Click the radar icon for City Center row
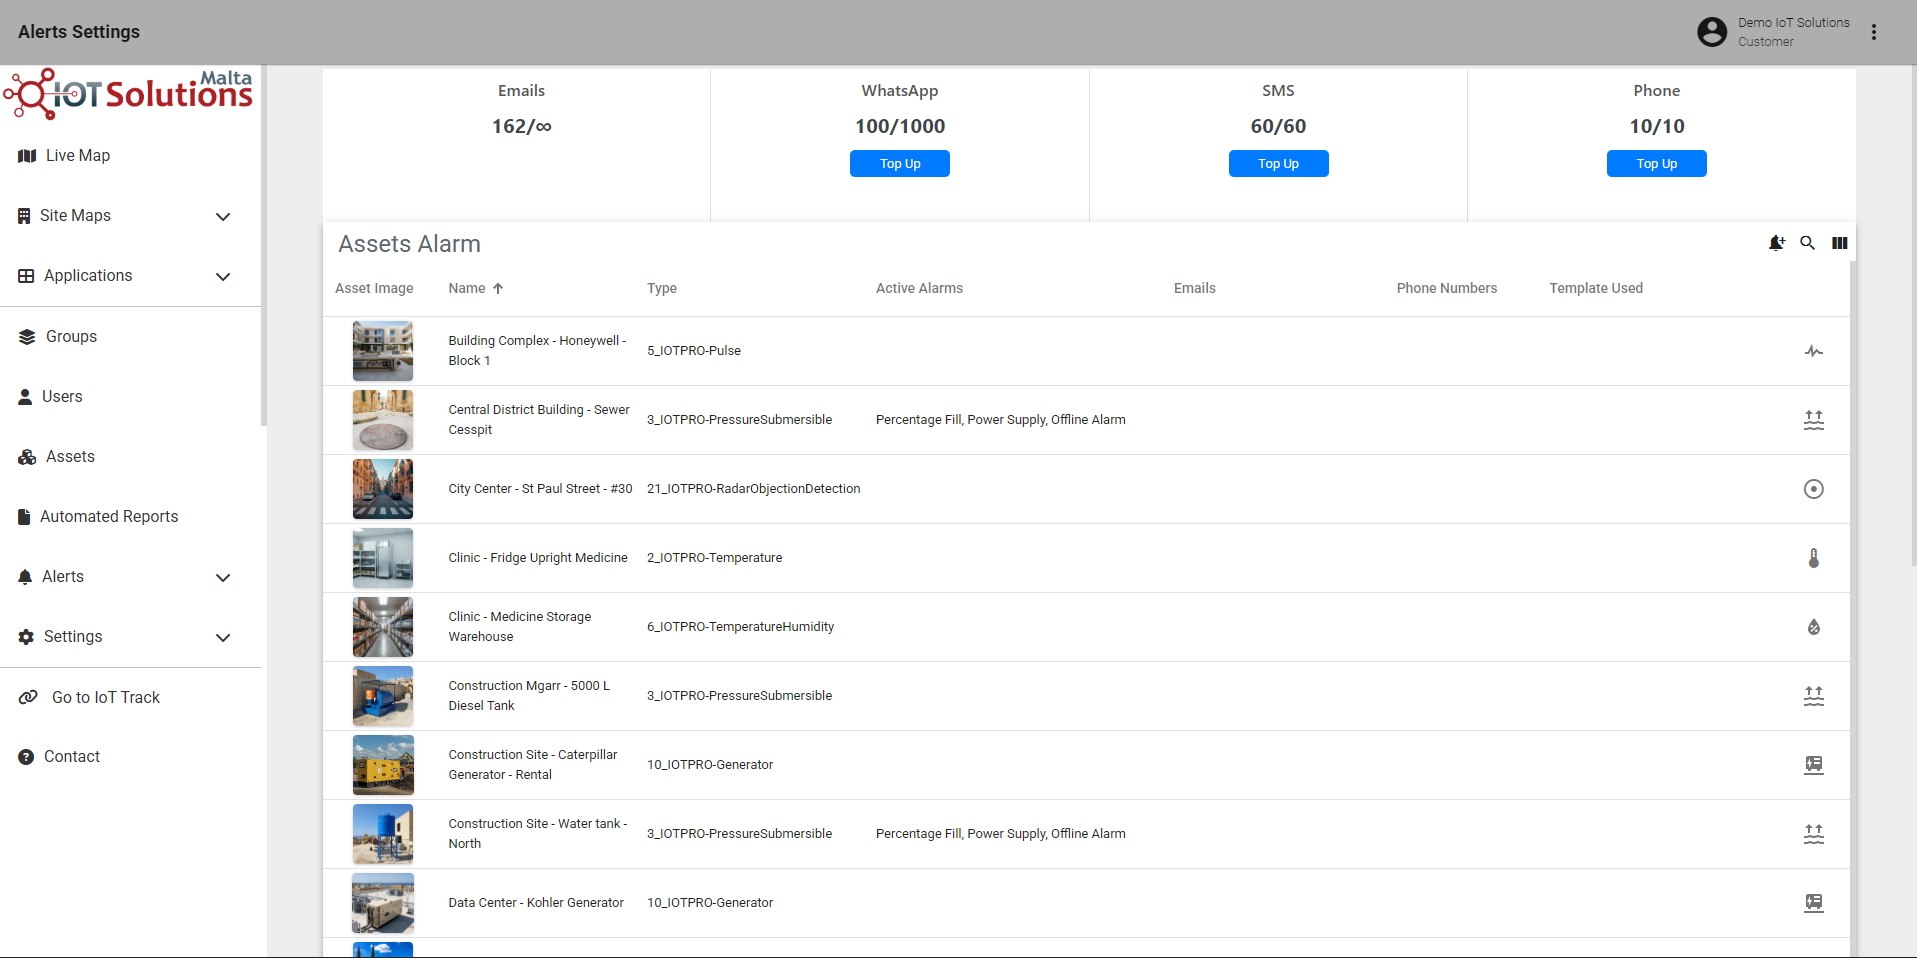The height and width of the screenshot is (958, 1917). 1813,489
